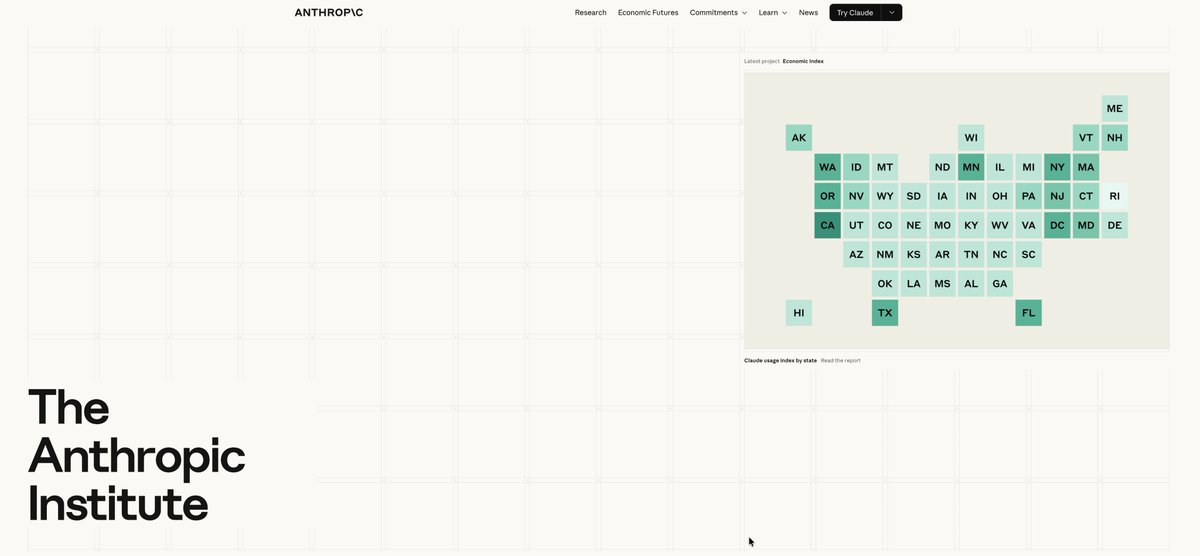Screen dimensions: 1200x556
Task: Select the WA state tile
Action: (x=827, y=167)
